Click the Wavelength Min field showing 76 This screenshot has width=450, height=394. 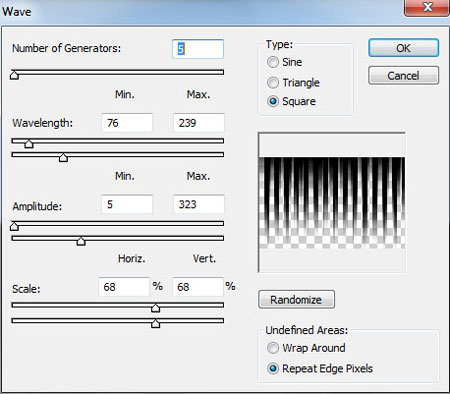tap(127, 123)
